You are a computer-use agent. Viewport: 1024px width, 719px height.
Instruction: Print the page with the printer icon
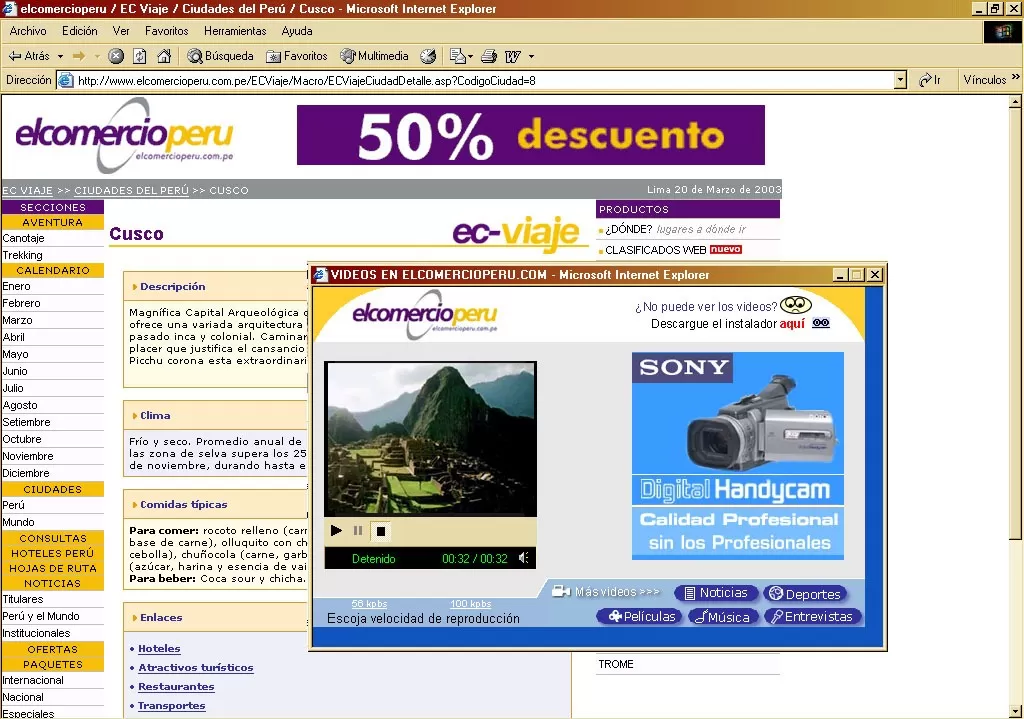[x=489, y=56]
